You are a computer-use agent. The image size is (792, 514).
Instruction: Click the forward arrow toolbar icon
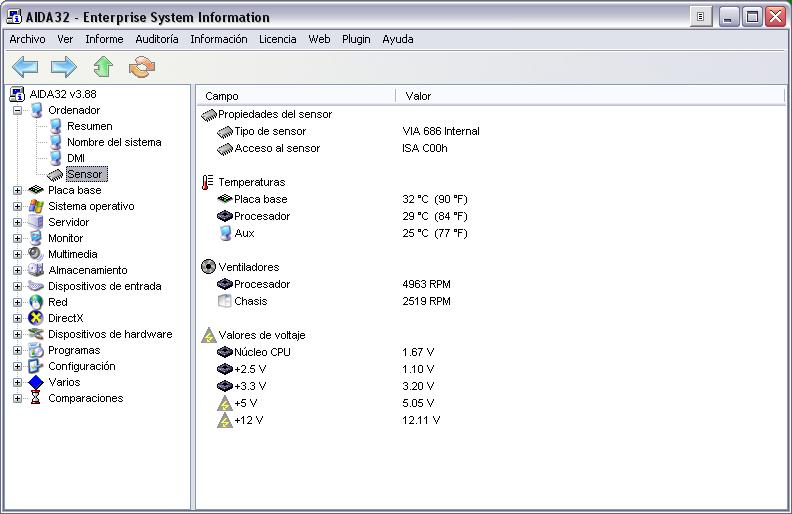(64, 67)
